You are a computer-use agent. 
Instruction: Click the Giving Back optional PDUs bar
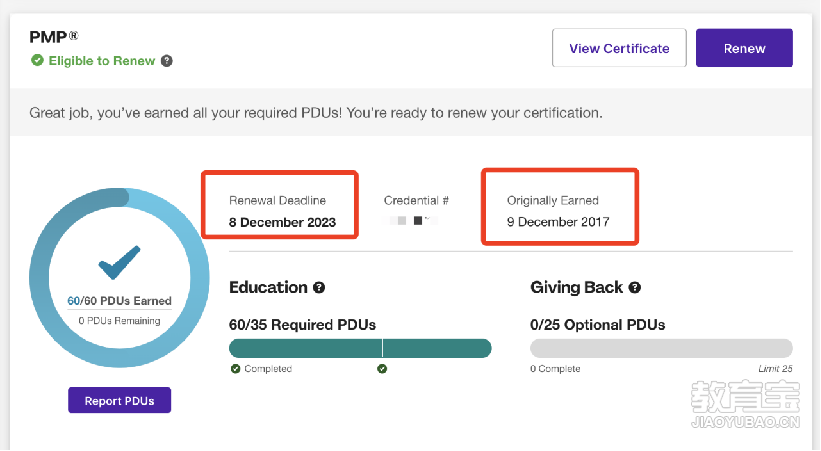[661, 348]
